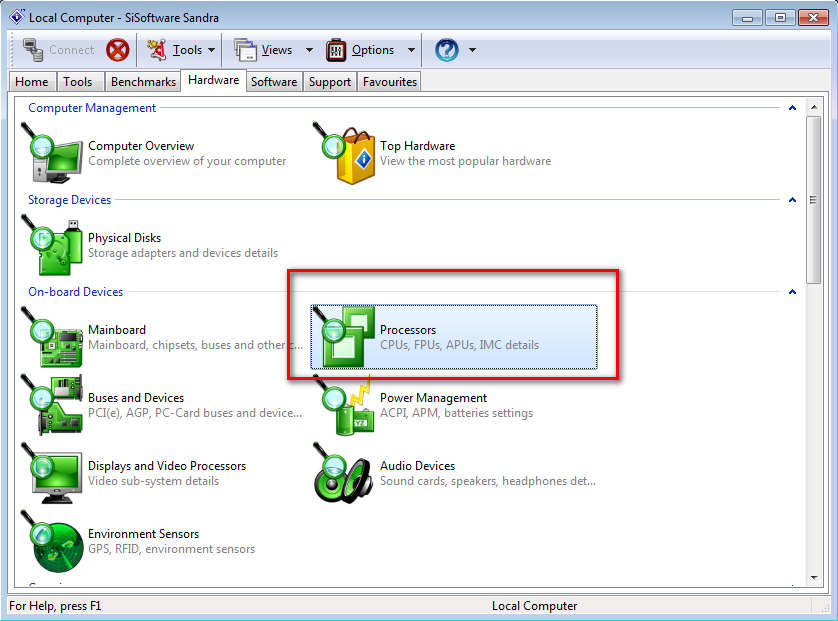Open the Environment Sensors radar icon
The width and height of the screenshot is (838, 621).
click(52, 541)
